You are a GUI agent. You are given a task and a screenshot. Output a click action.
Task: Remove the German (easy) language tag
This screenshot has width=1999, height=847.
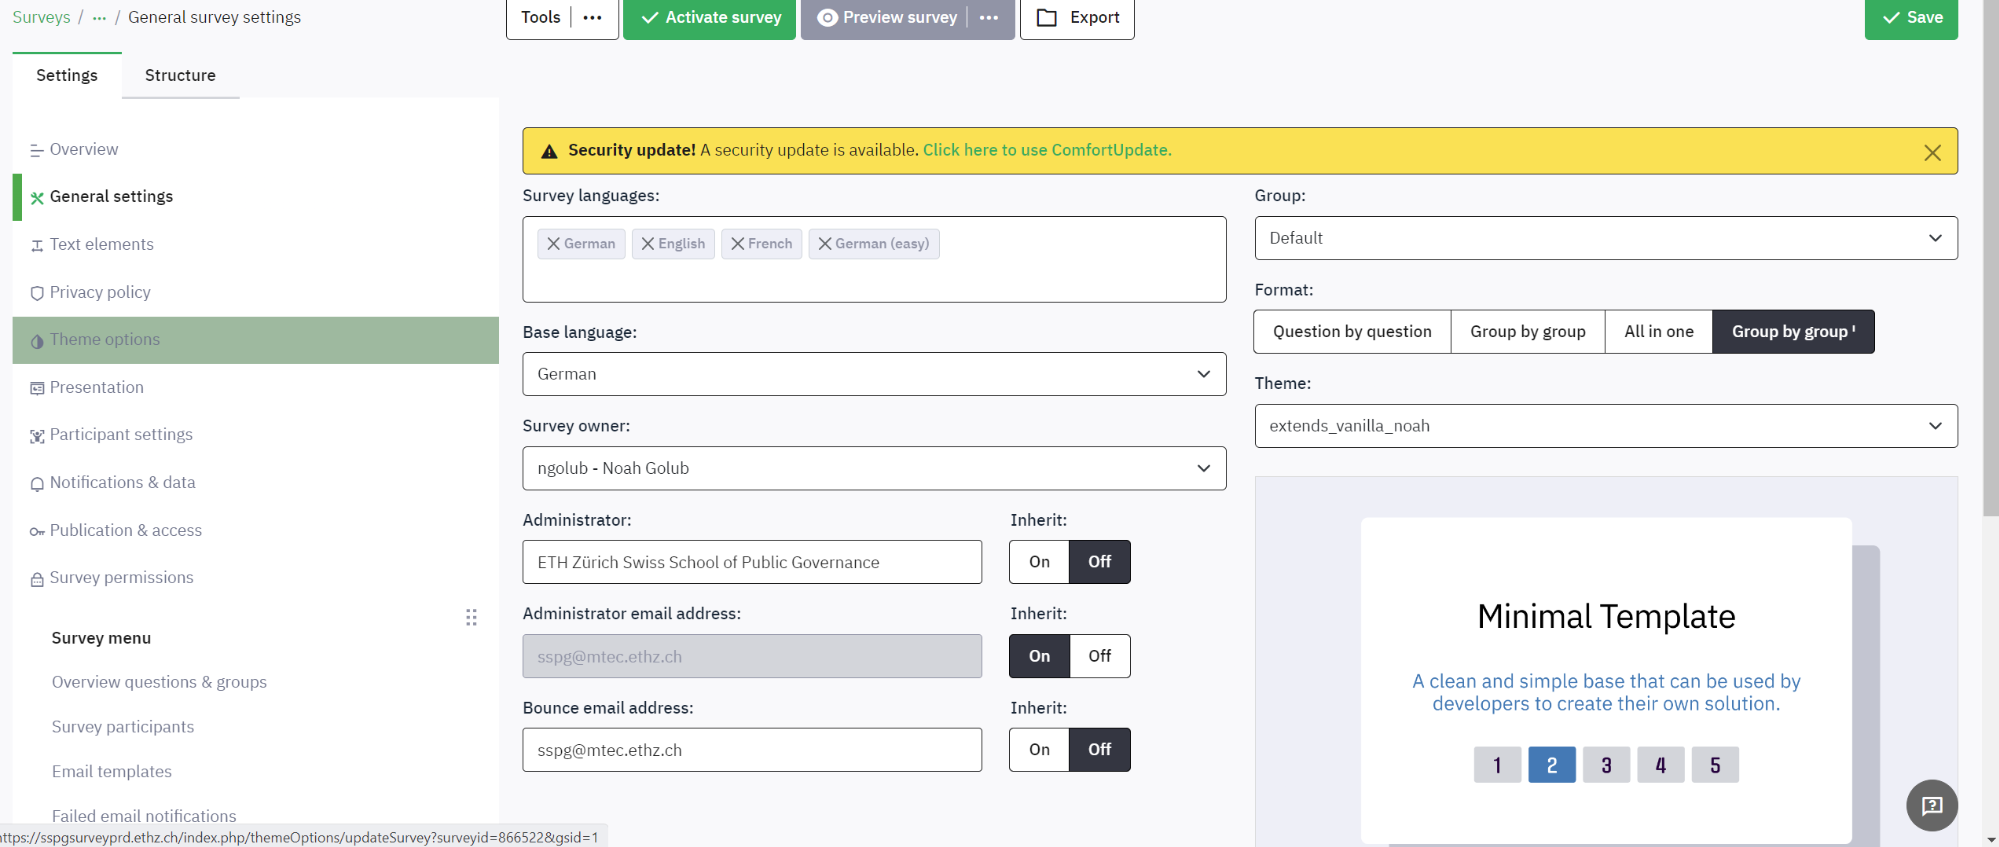(825, 244)
